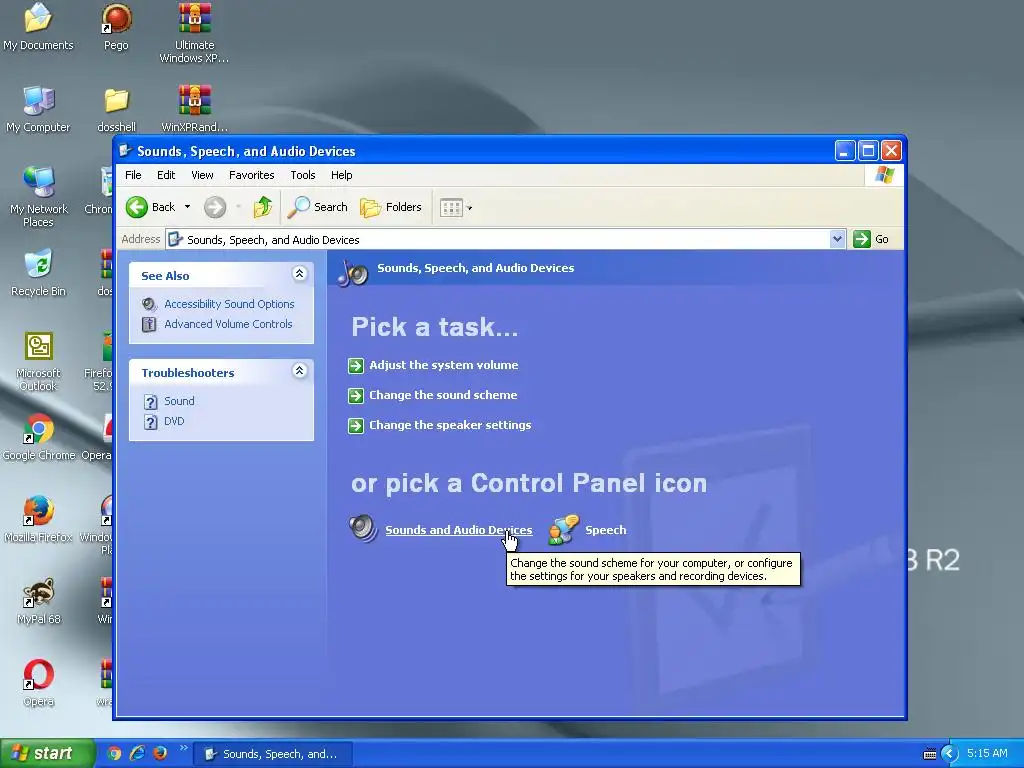Click the Go button
The height and width of the screenshot is (768, 1024).
tap(871, 239)
